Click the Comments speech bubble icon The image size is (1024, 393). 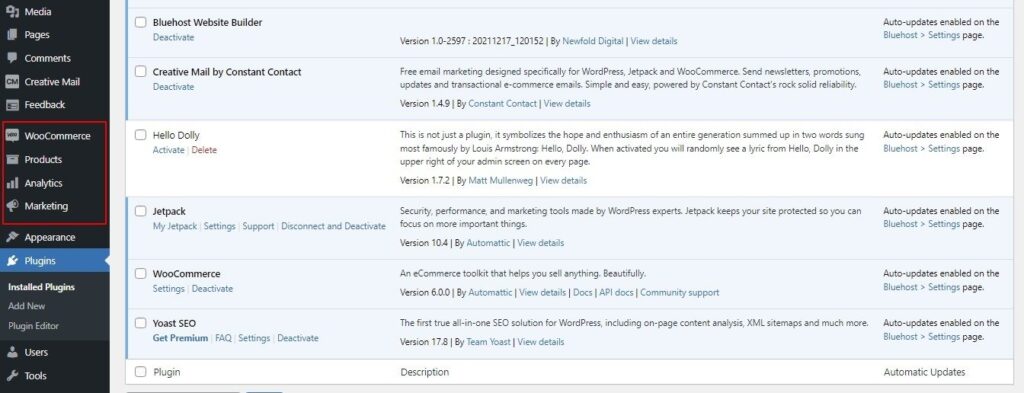coord(12,58)
